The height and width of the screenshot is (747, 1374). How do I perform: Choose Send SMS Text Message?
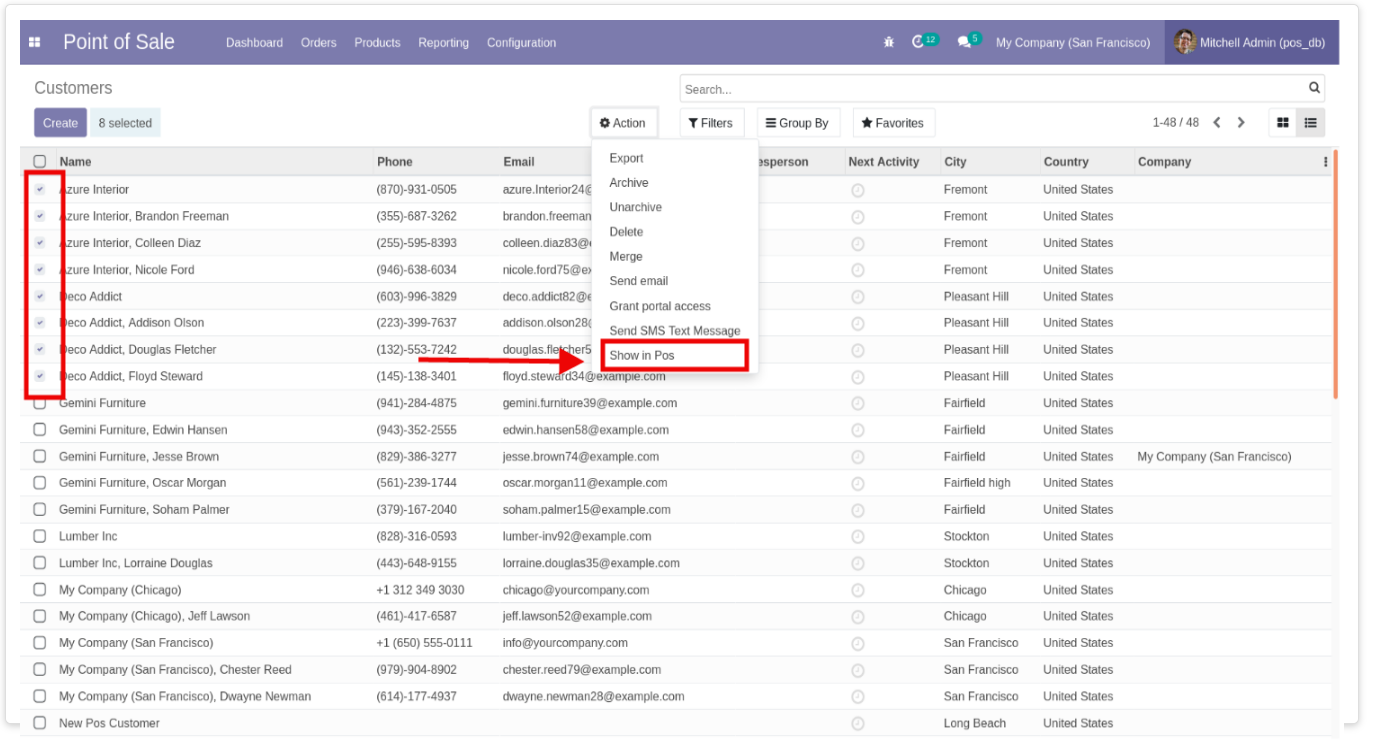[x=675, y=331]
